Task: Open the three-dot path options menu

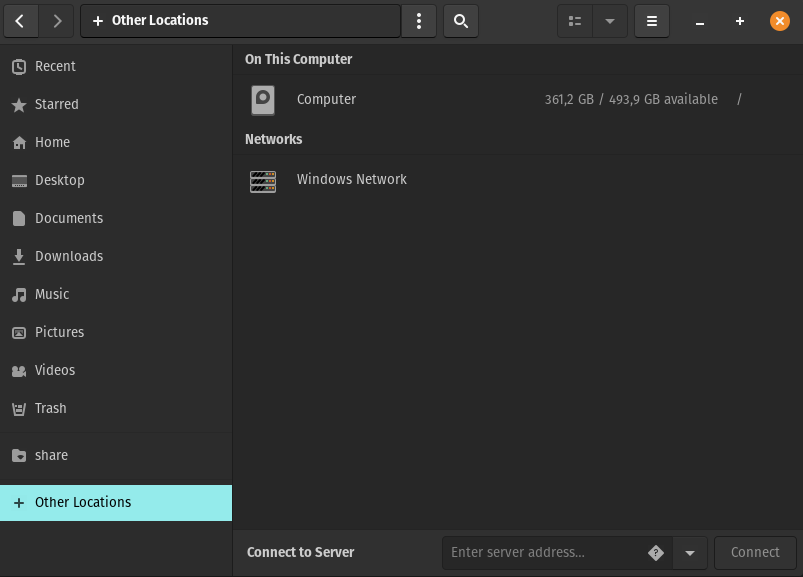Action: [419, 21]
